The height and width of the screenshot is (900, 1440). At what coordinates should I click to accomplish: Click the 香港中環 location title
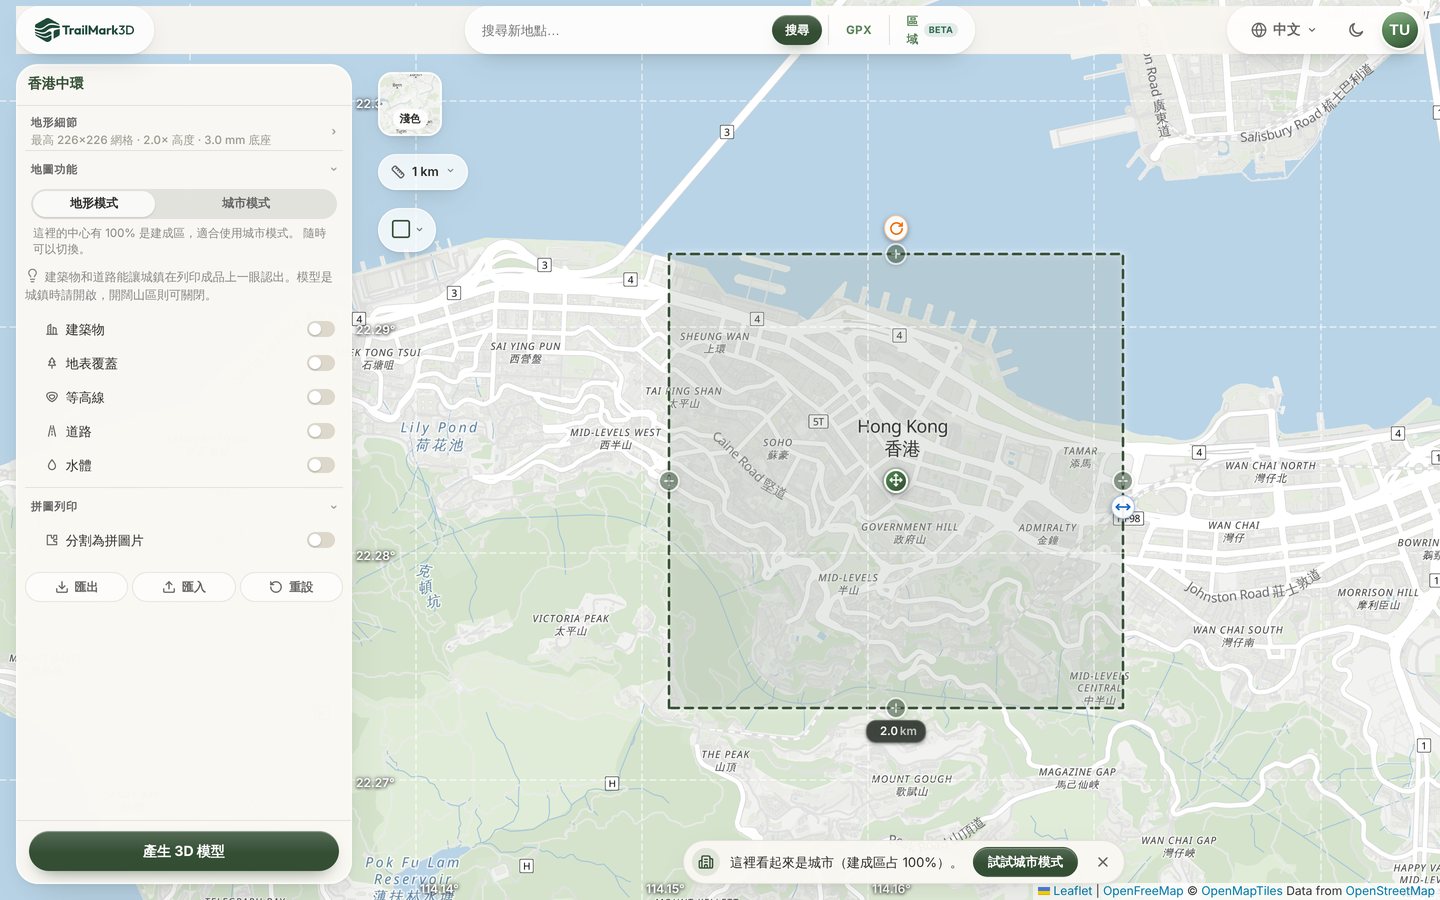pos(56,84)
